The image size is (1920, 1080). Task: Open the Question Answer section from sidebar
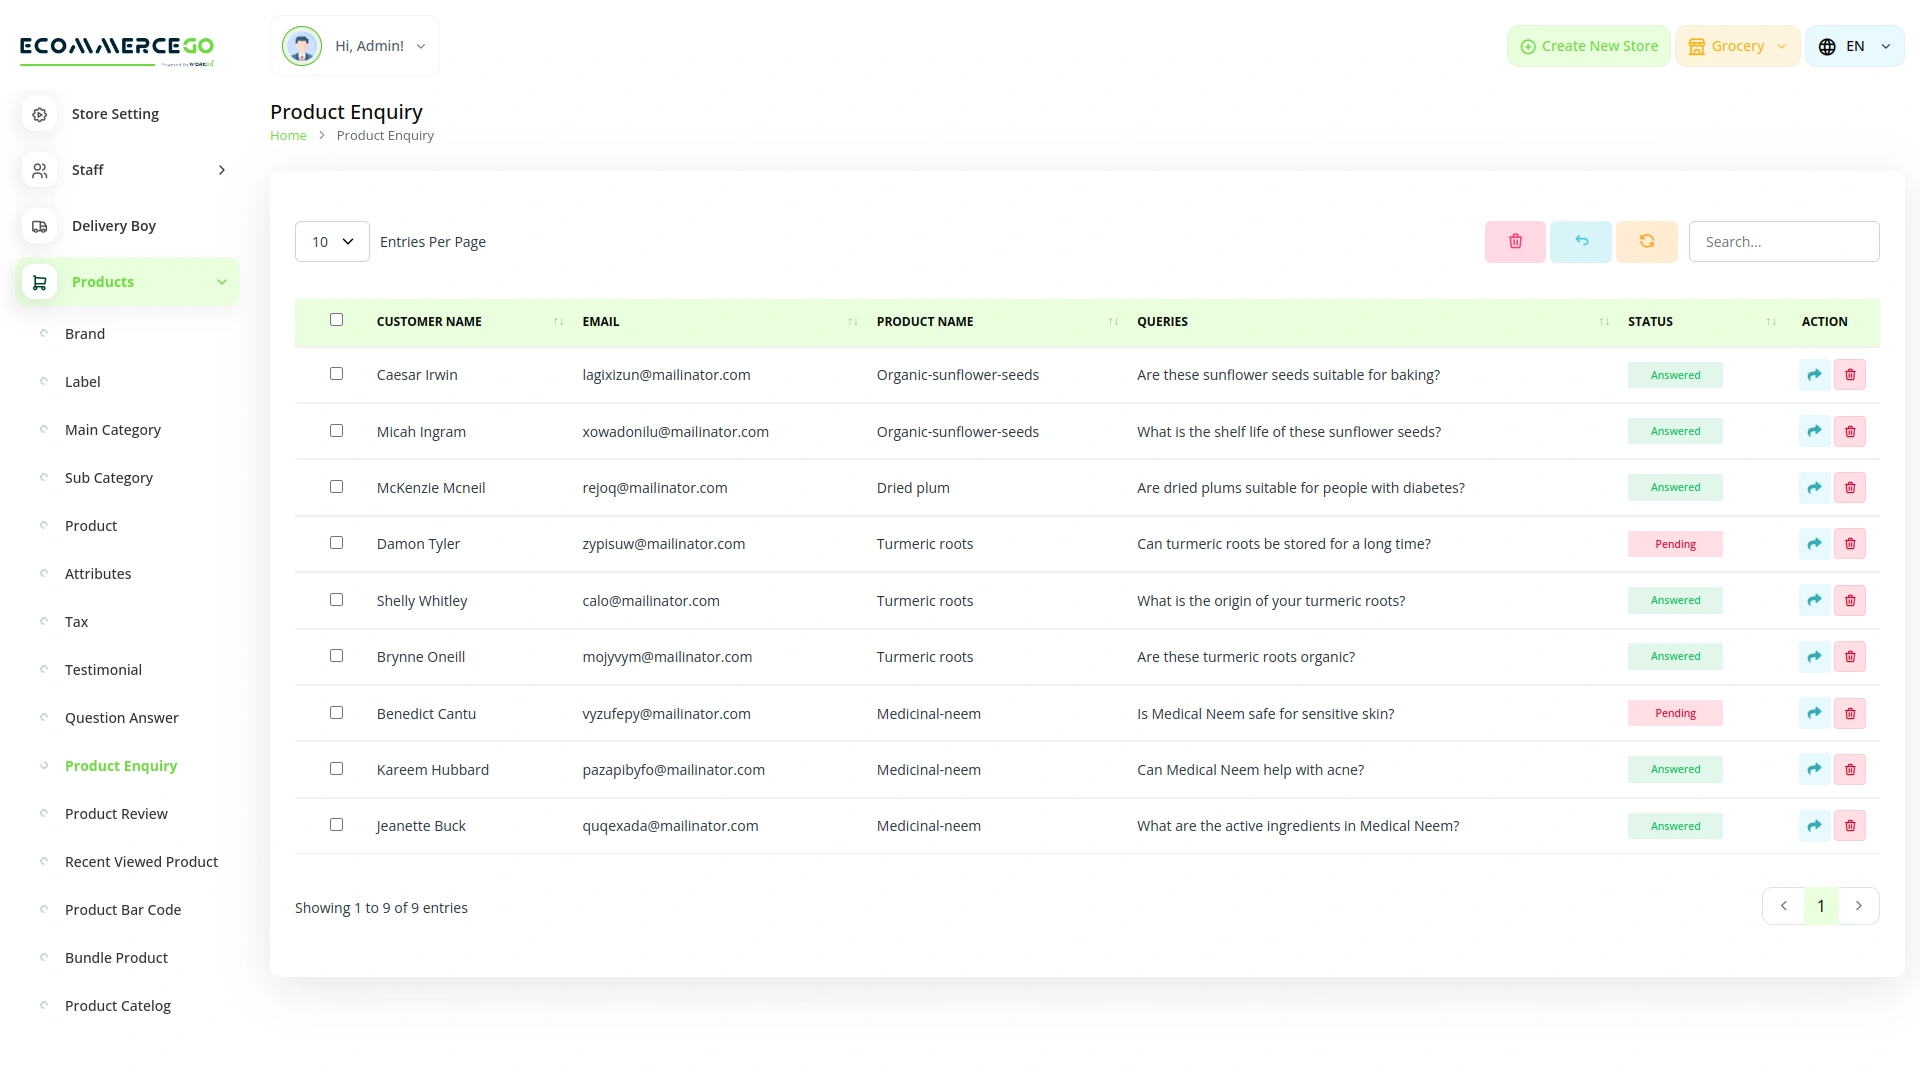(x=121, y=717)
